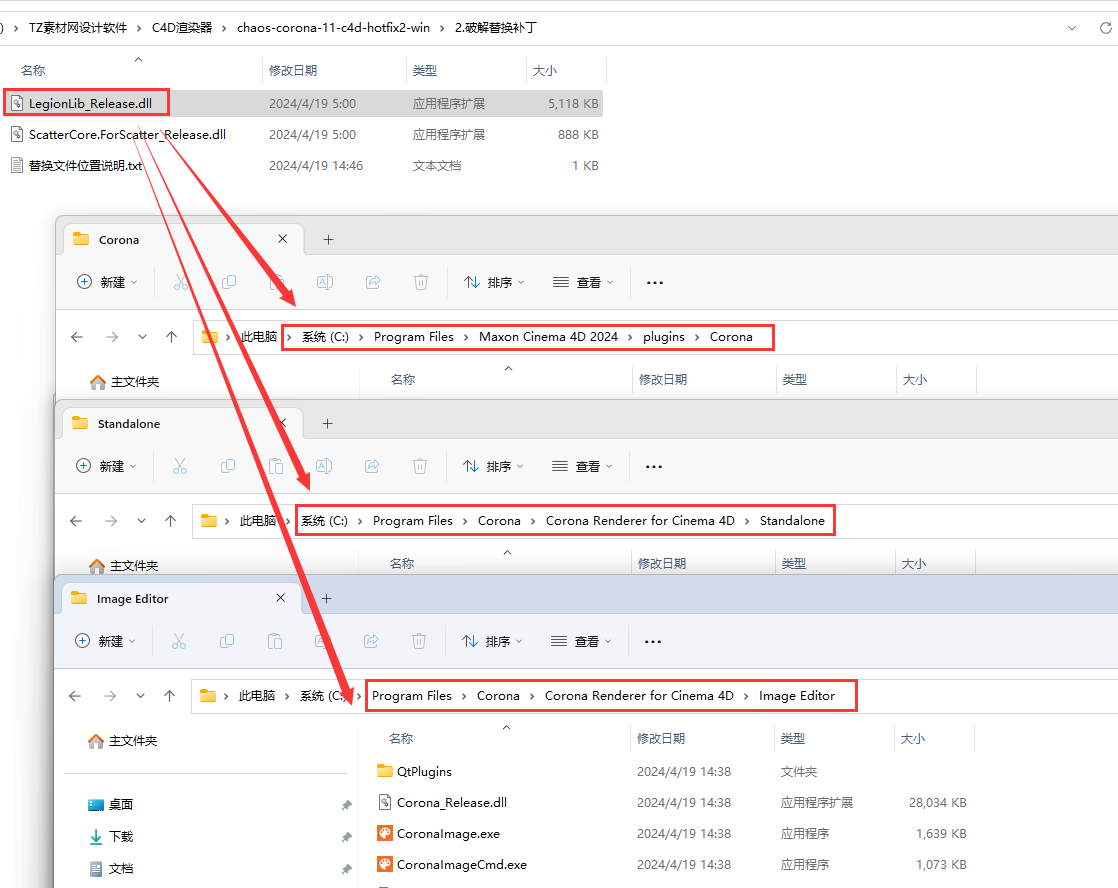Viewport: 1118px width, 888px height.
Task: Open the more options ellipsis in the Standalone window
Action: 654,466
